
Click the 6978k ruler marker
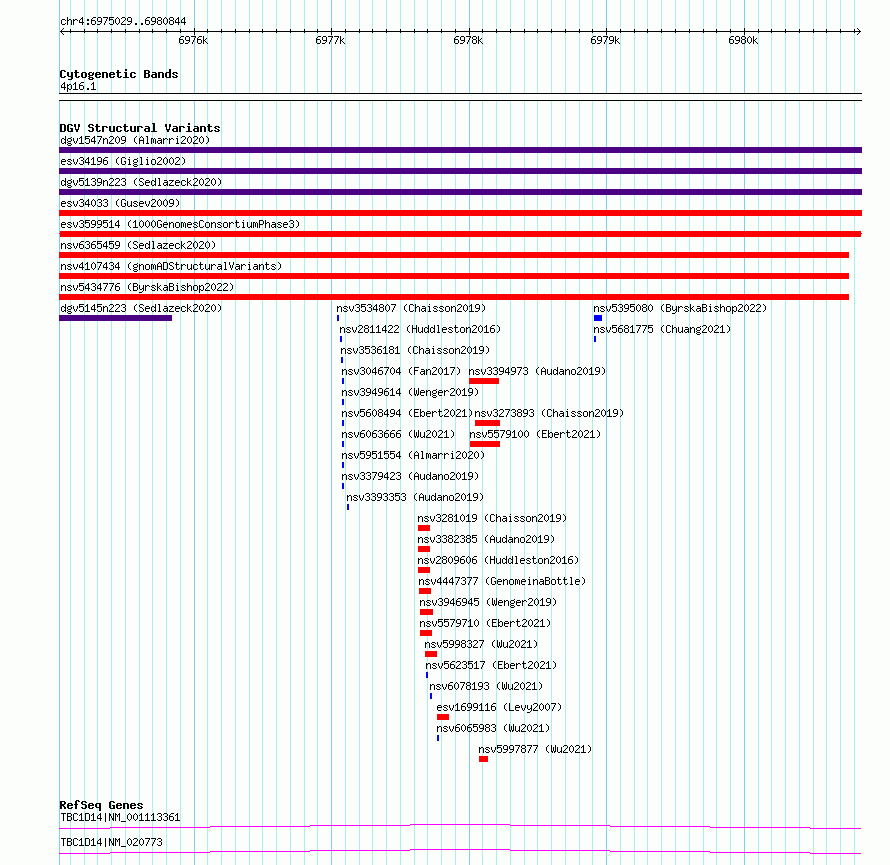(468, 40)
